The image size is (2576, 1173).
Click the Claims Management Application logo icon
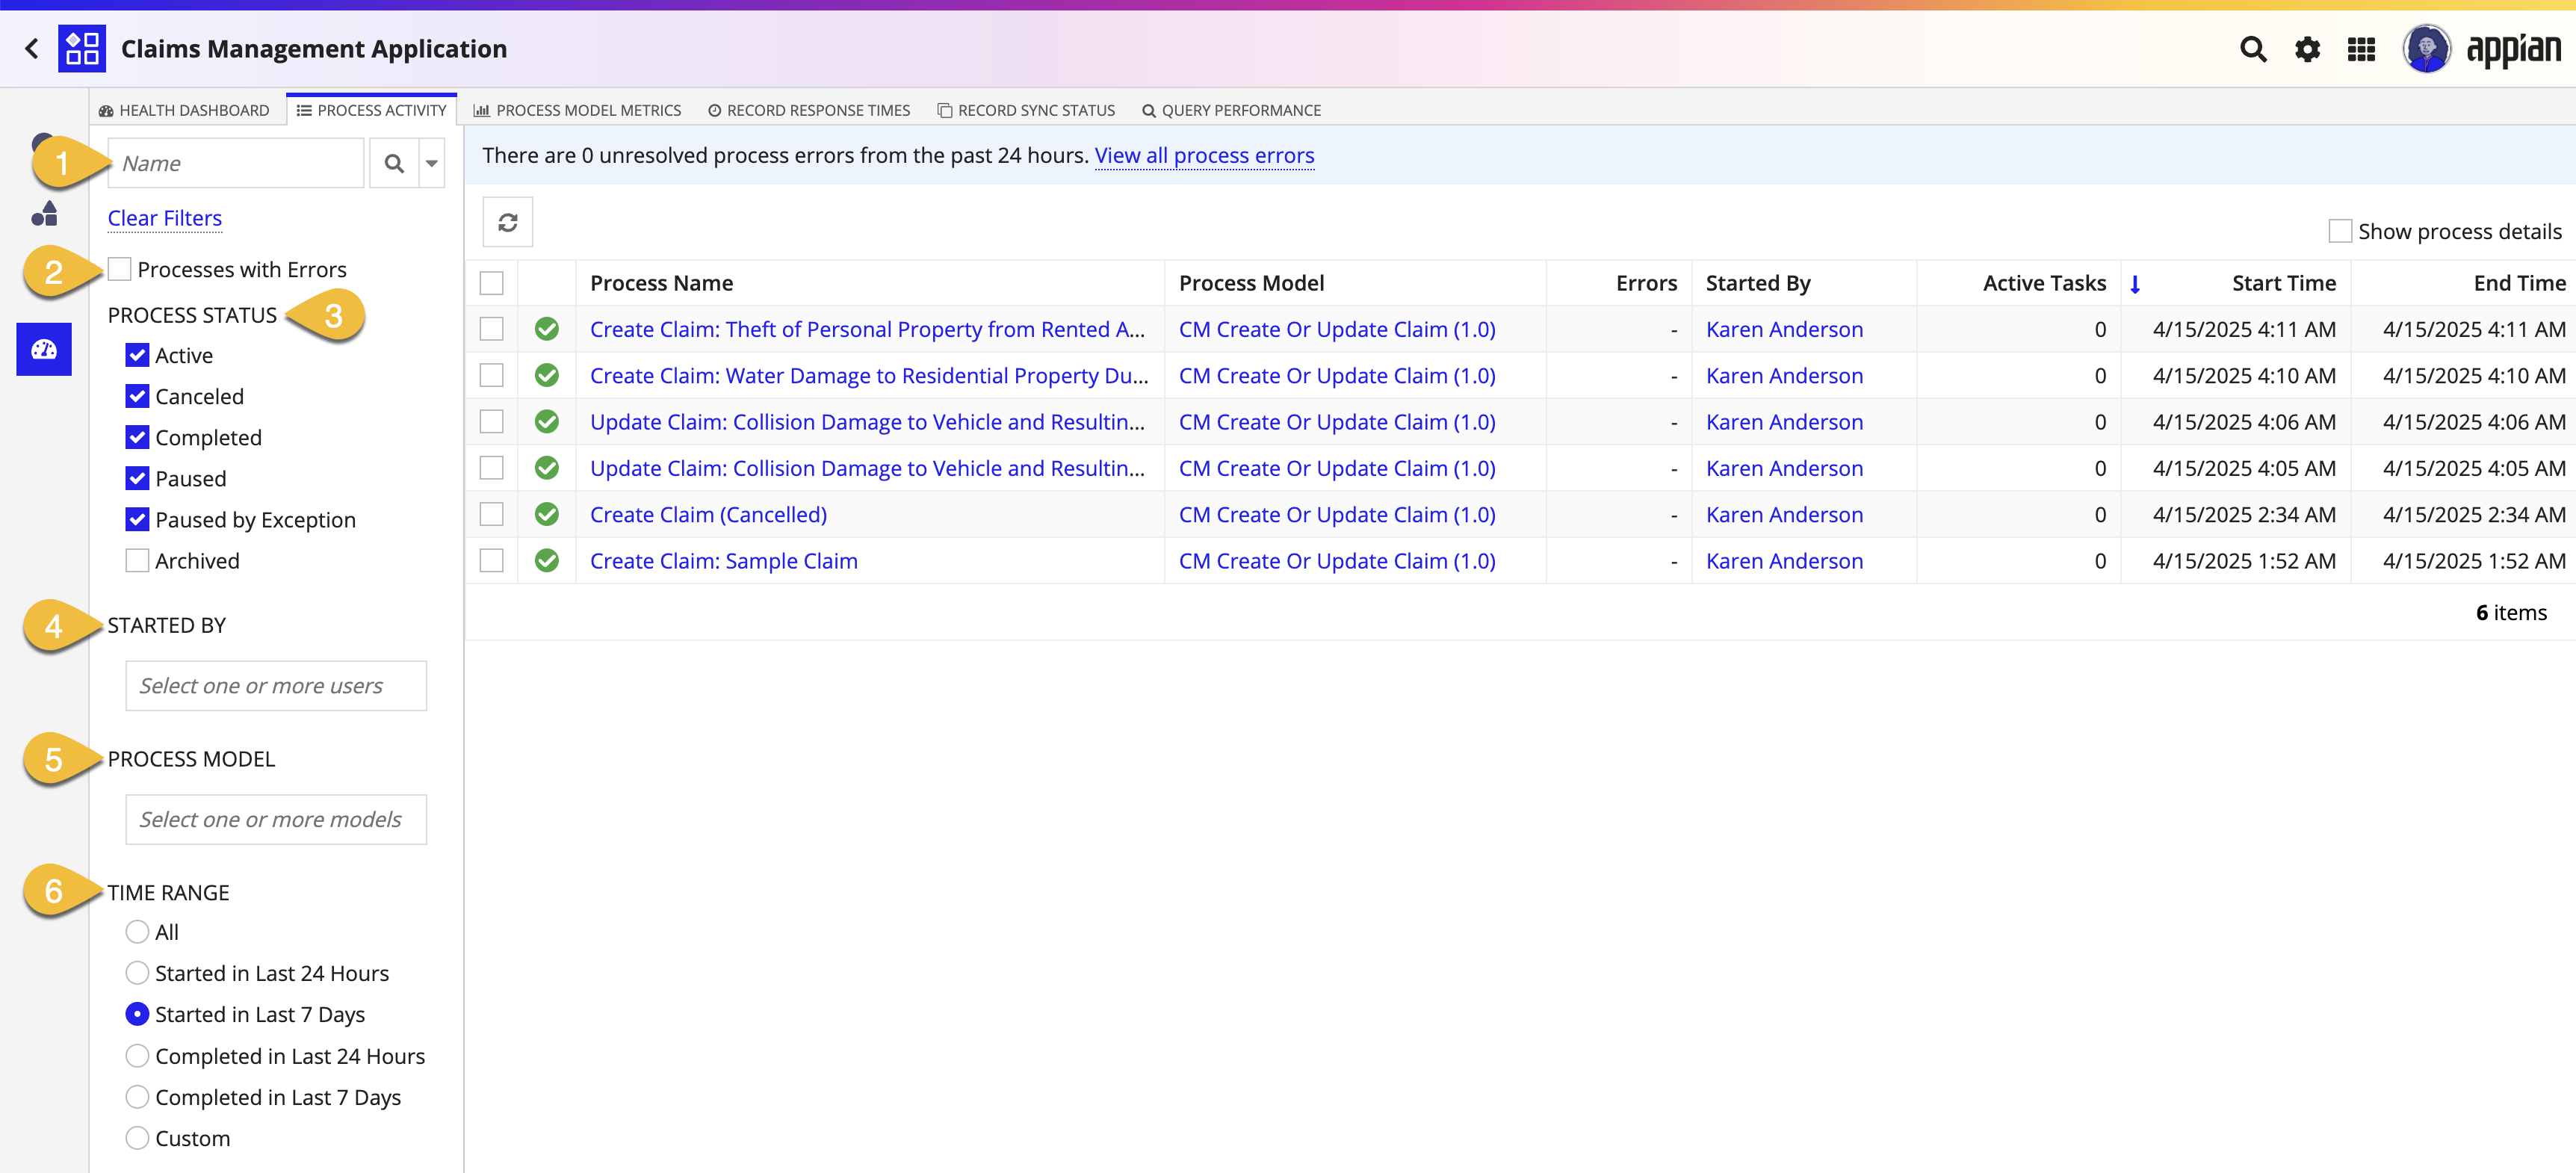point(82,48)
